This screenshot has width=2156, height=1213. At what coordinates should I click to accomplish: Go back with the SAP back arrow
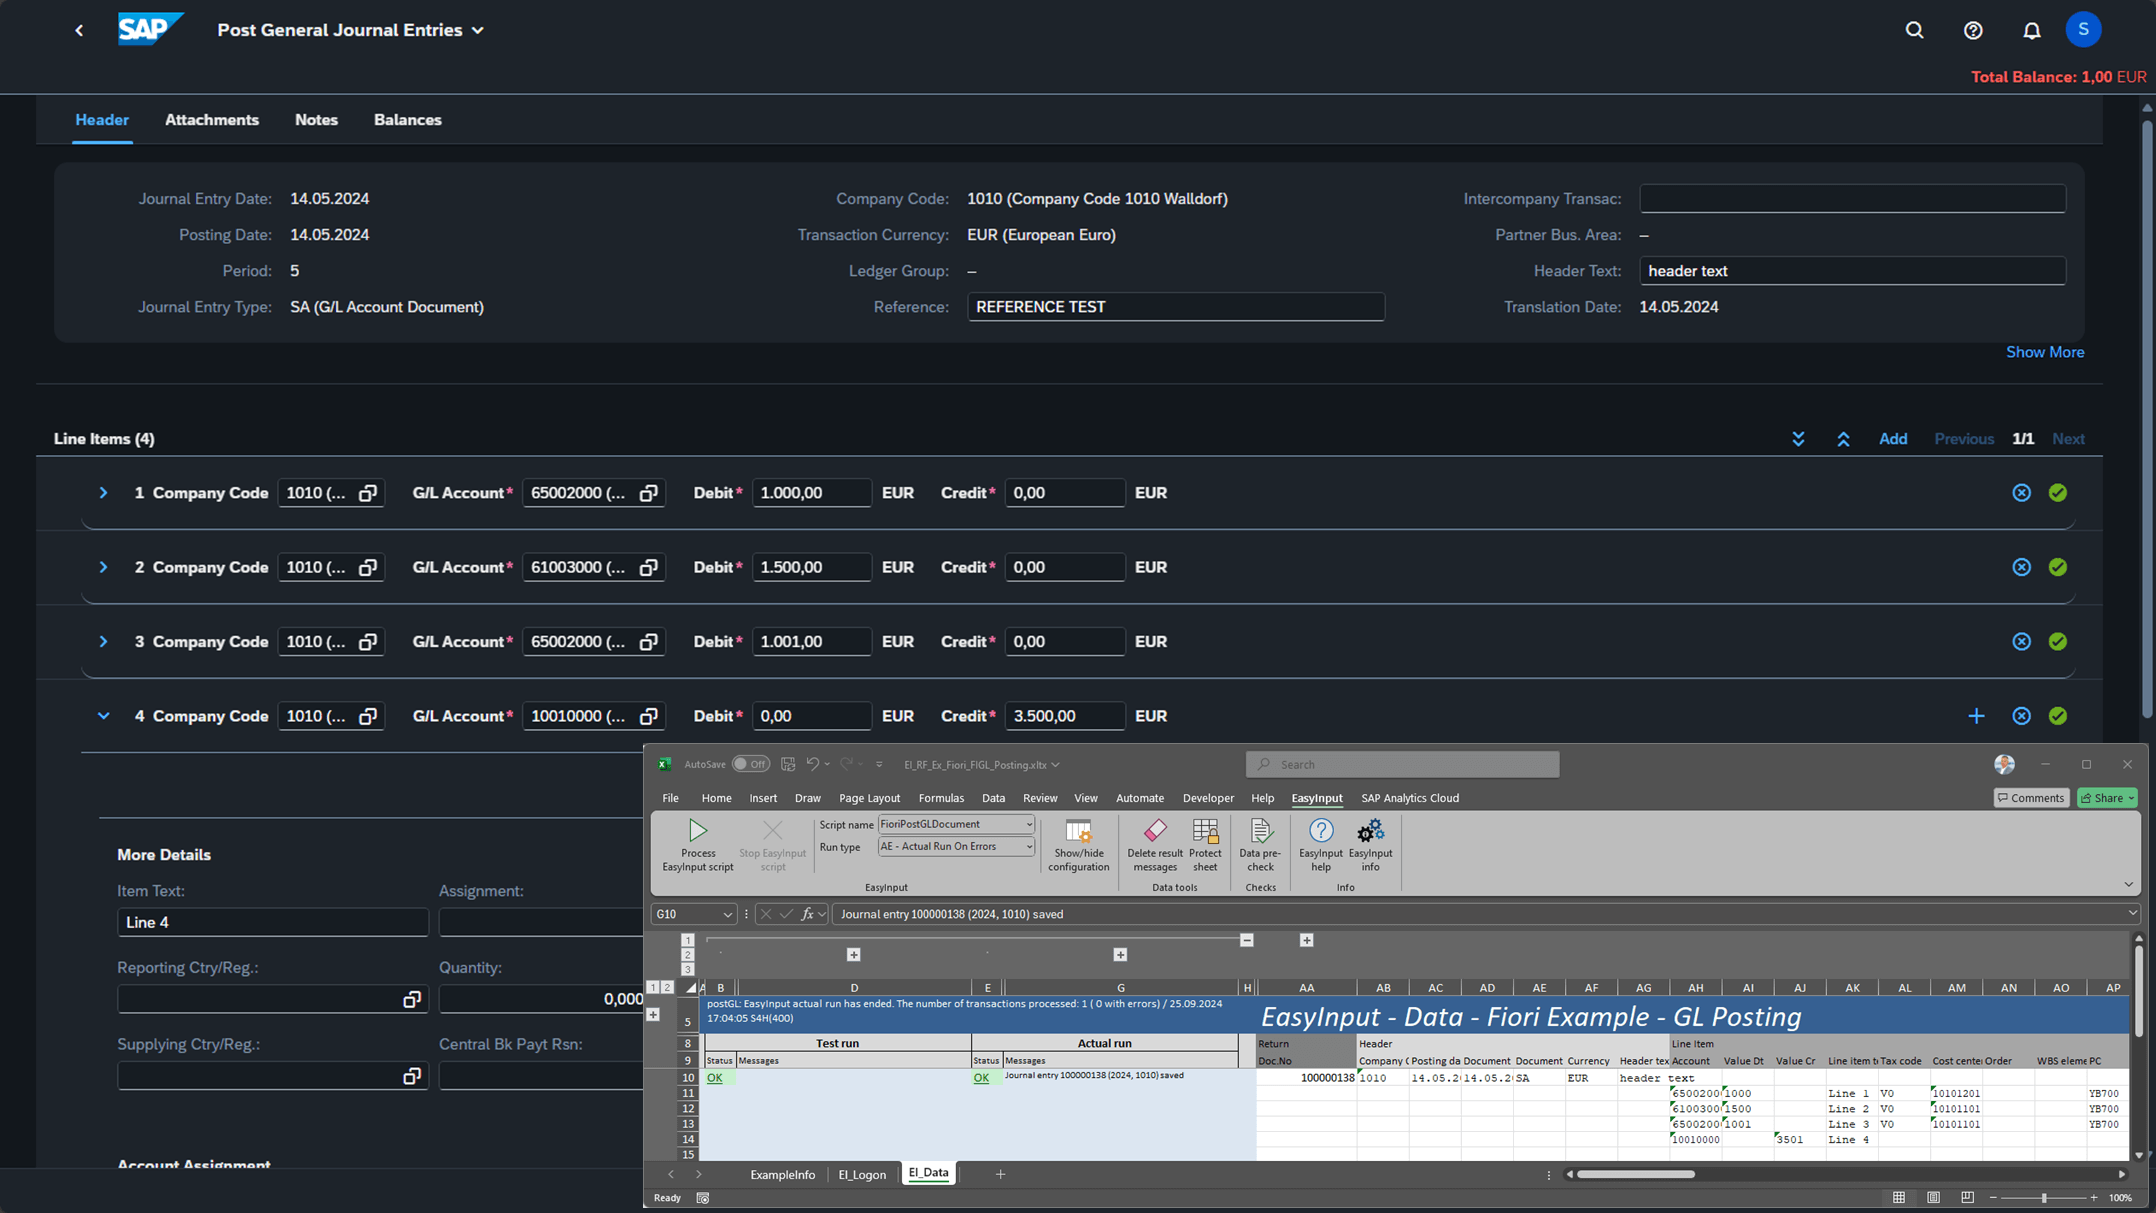point(79,30)
